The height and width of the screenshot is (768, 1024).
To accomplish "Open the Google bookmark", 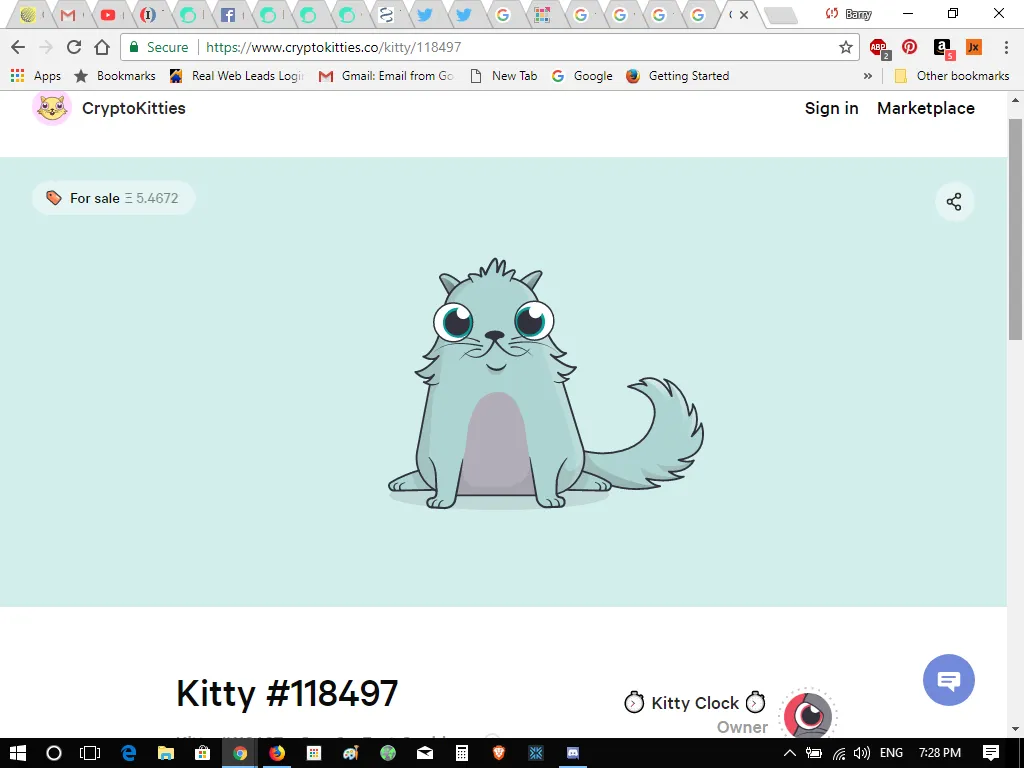I will 583,76.
